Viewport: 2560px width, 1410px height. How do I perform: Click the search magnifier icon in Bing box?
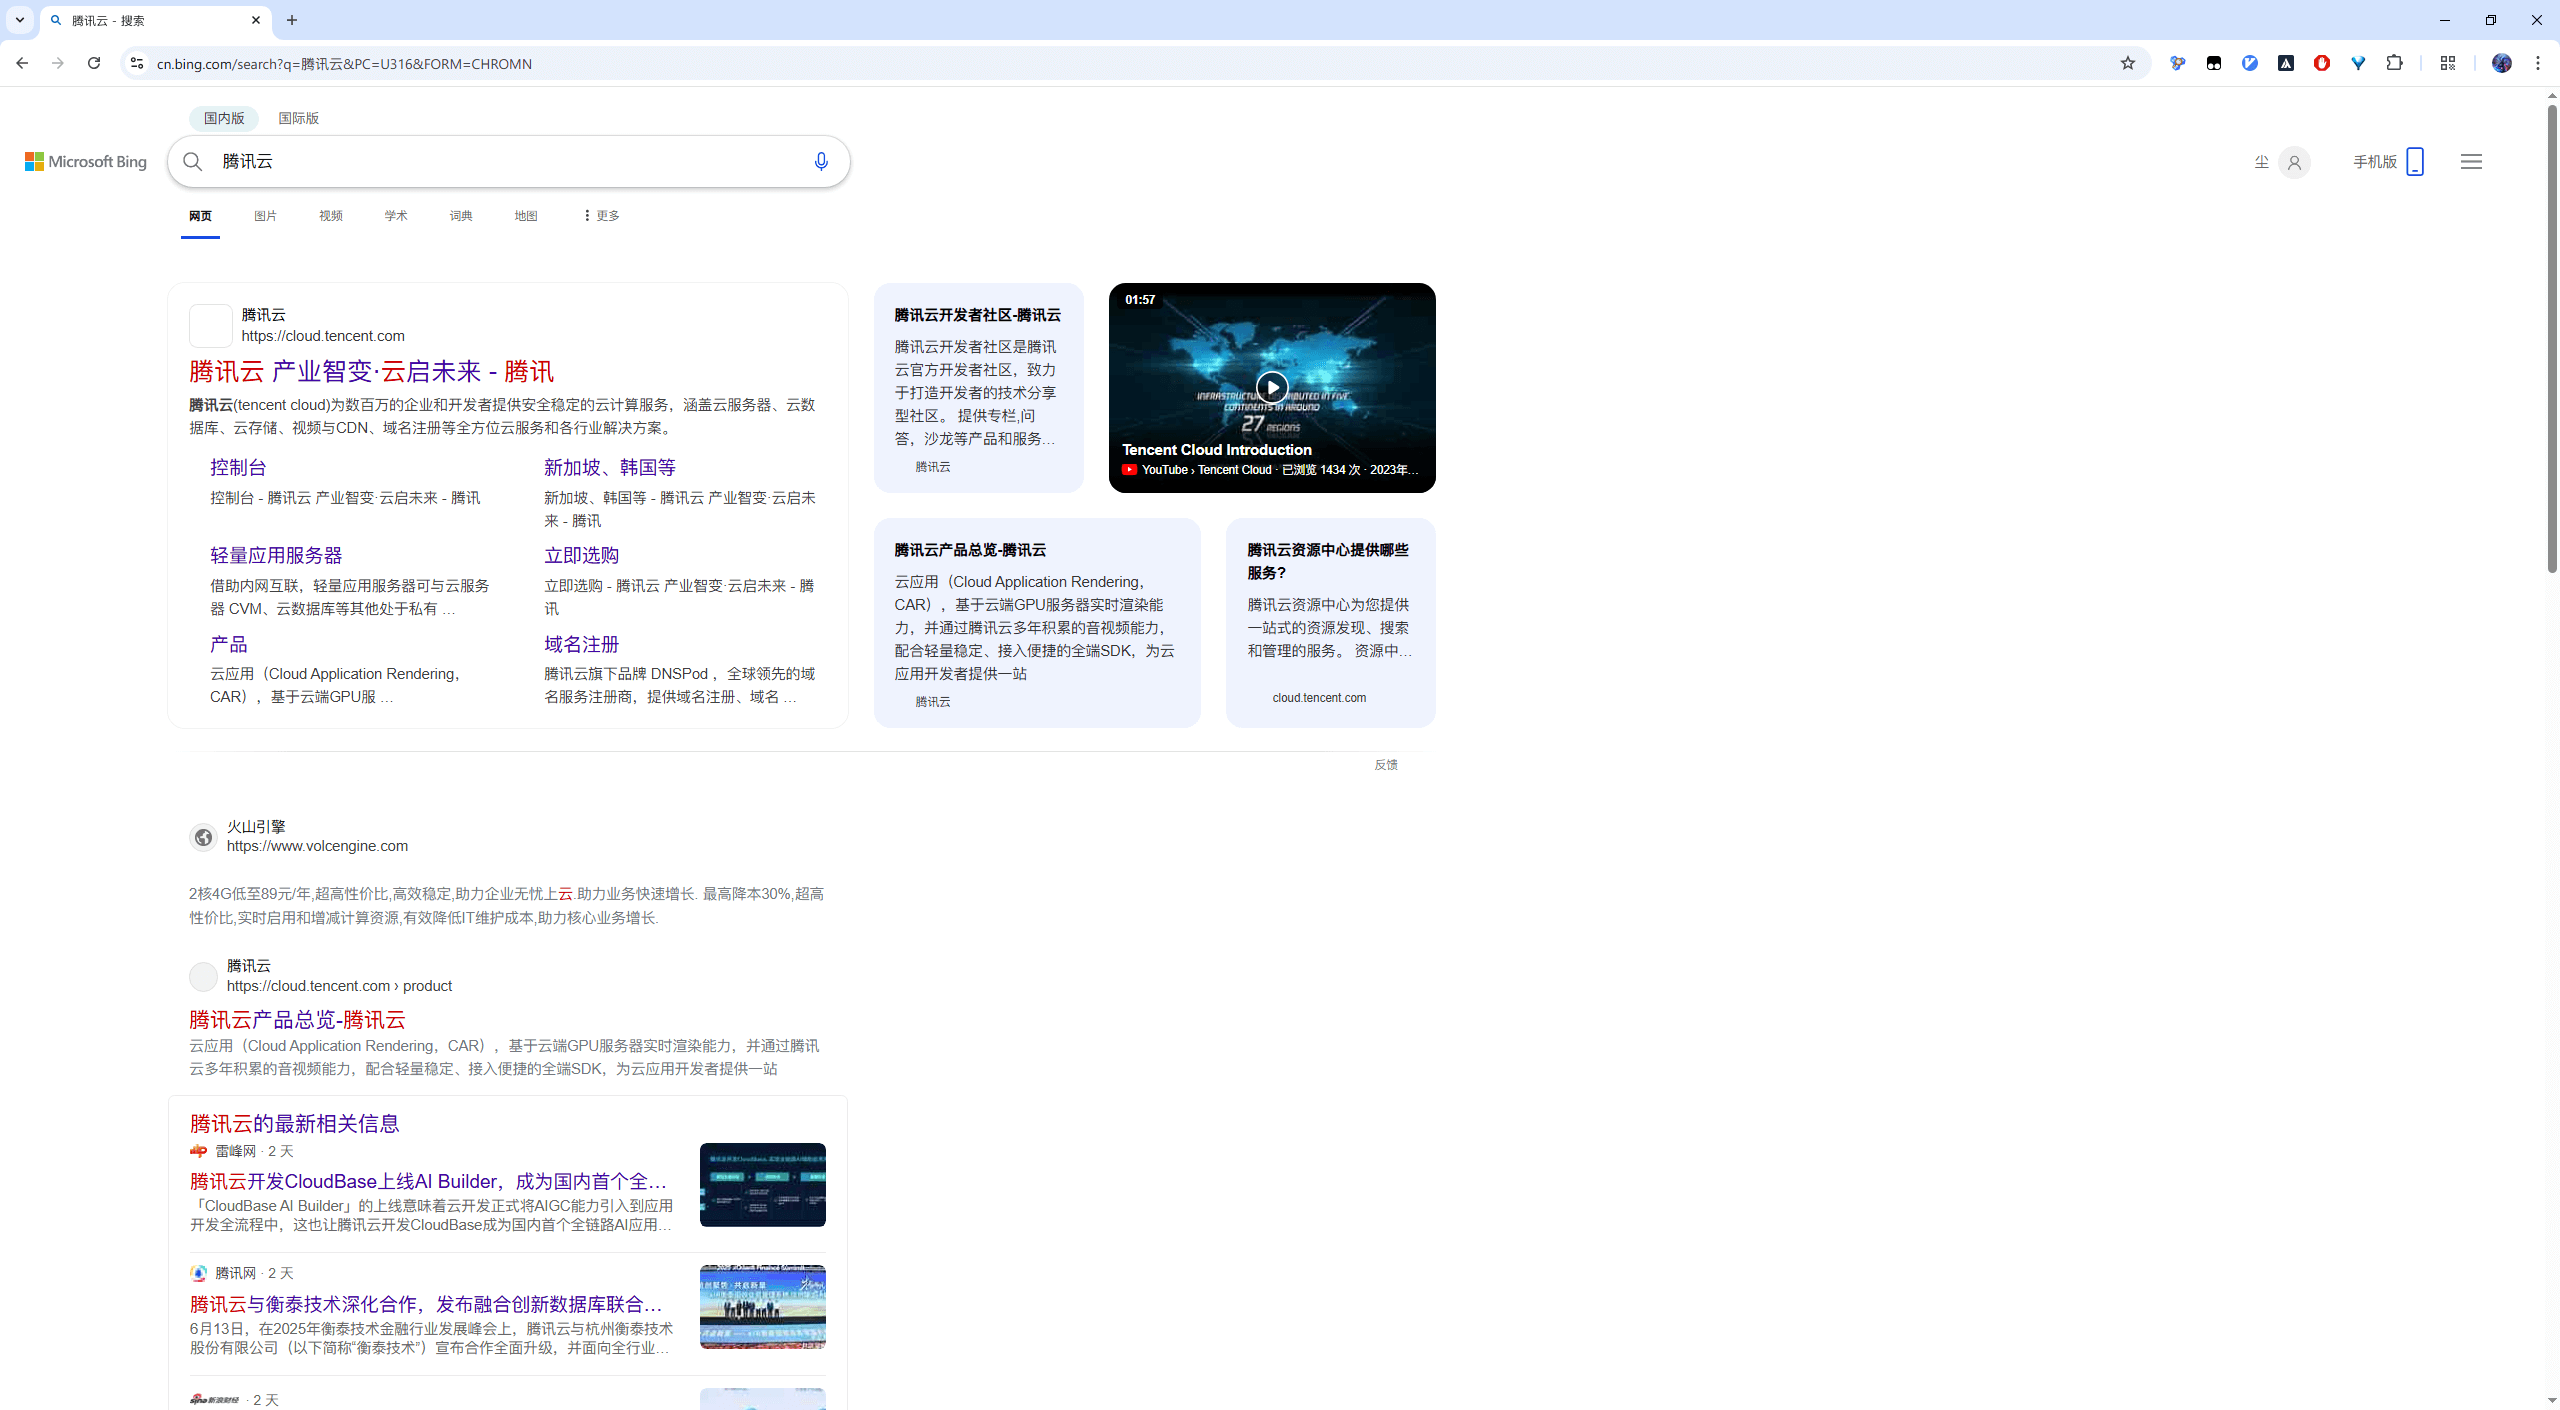(x=193, y=161)
